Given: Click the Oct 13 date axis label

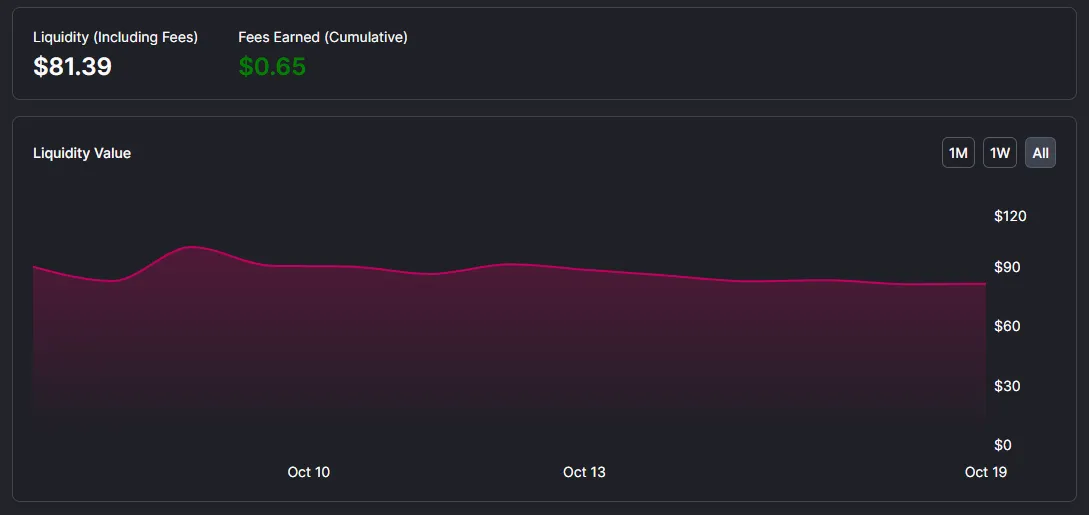Looking at the screenshot, I should pos(584,472).
